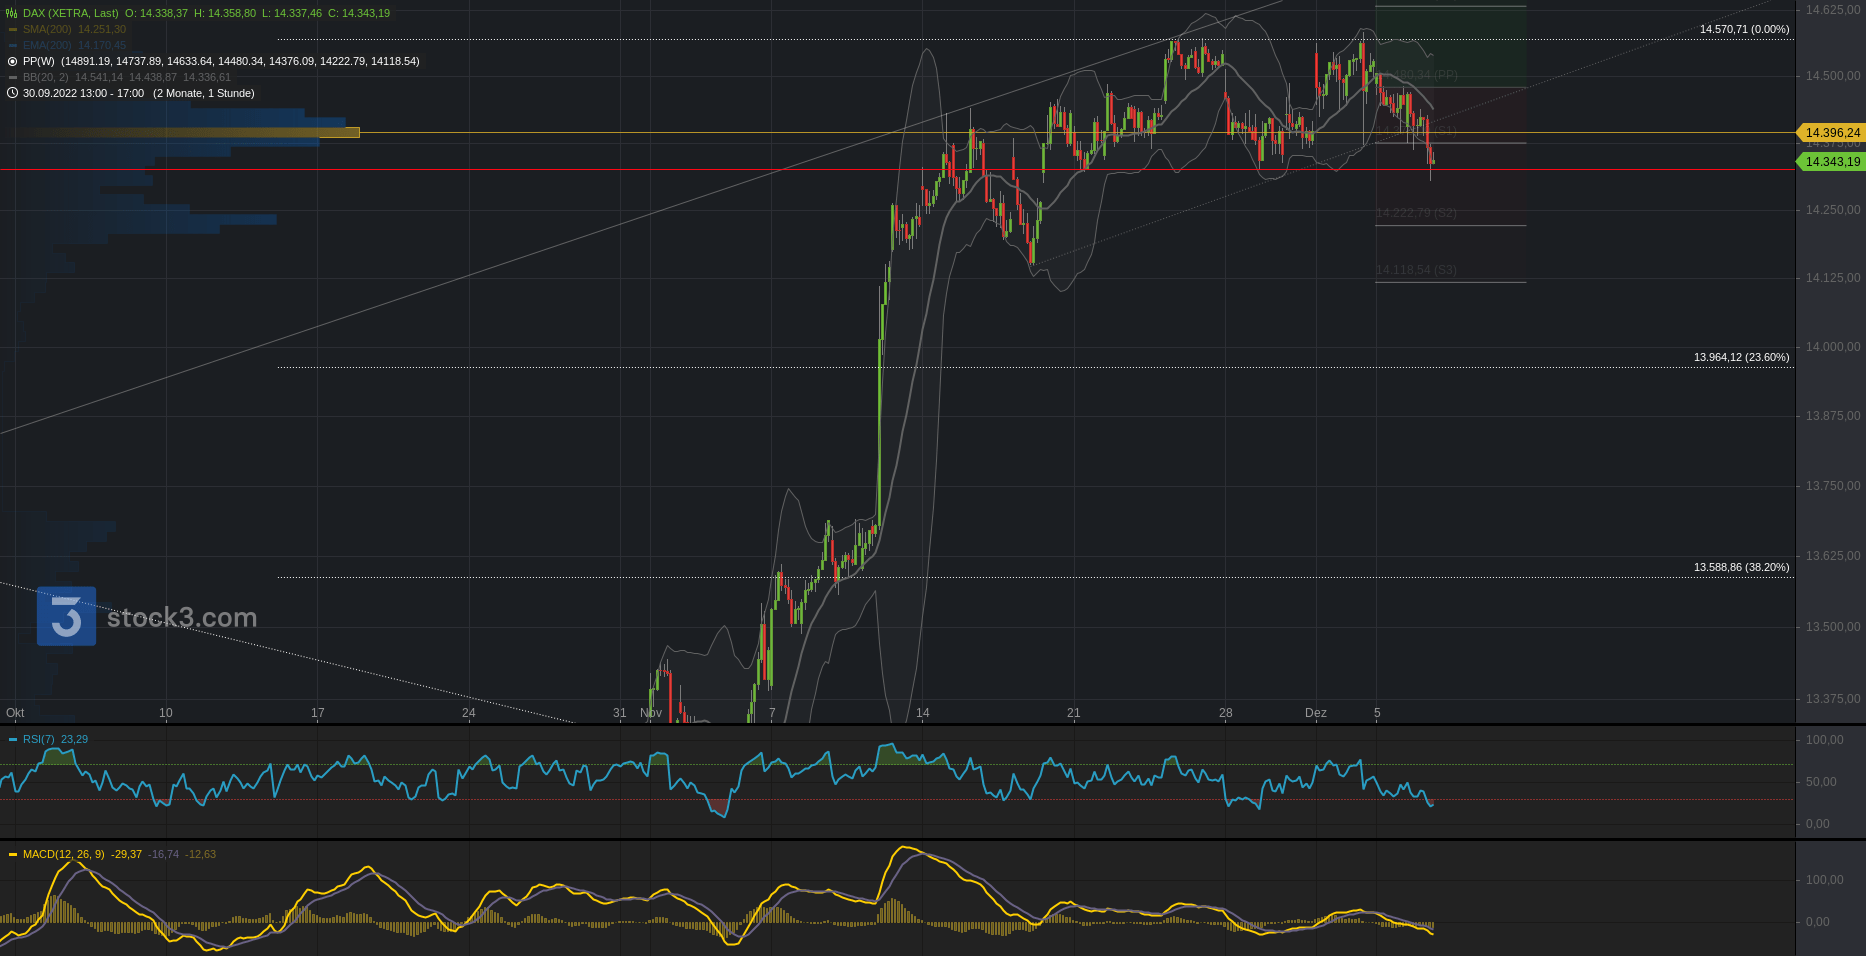This screenshot has width=1866, height=956.
Task: Click the candlestick icon beside DAX
Action: pos(12,13)
